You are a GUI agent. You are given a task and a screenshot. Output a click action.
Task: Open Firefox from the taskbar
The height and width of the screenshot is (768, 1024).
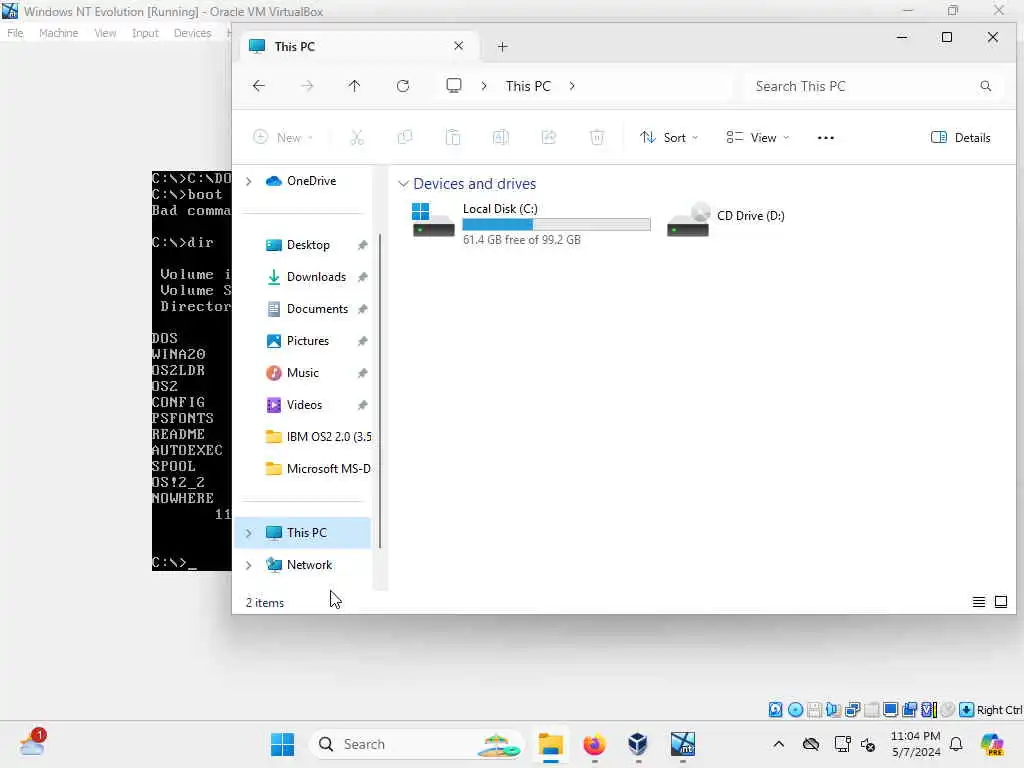coord(594,744)
